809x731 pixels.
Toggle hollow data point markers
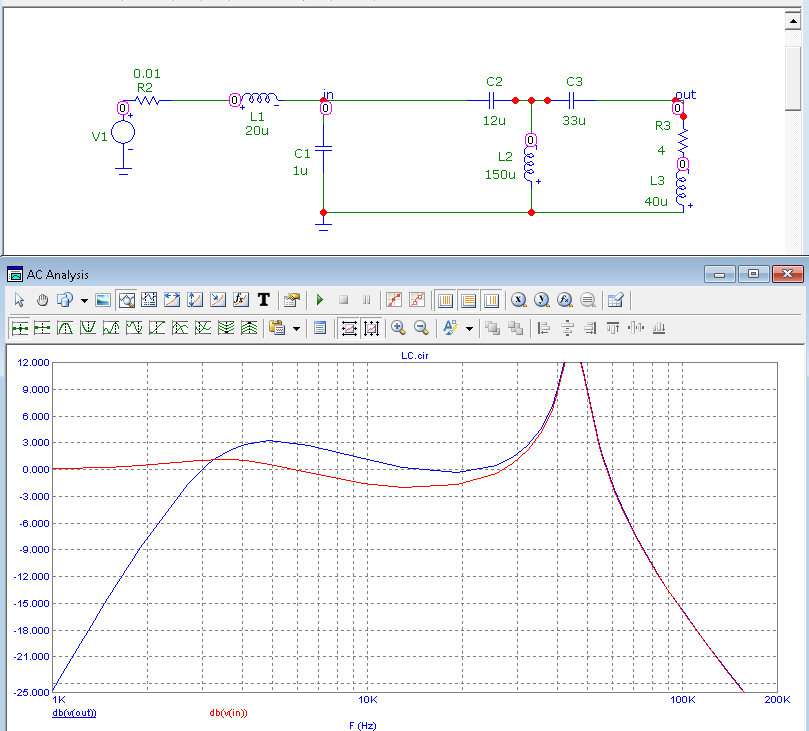click(x=417, y=300)
